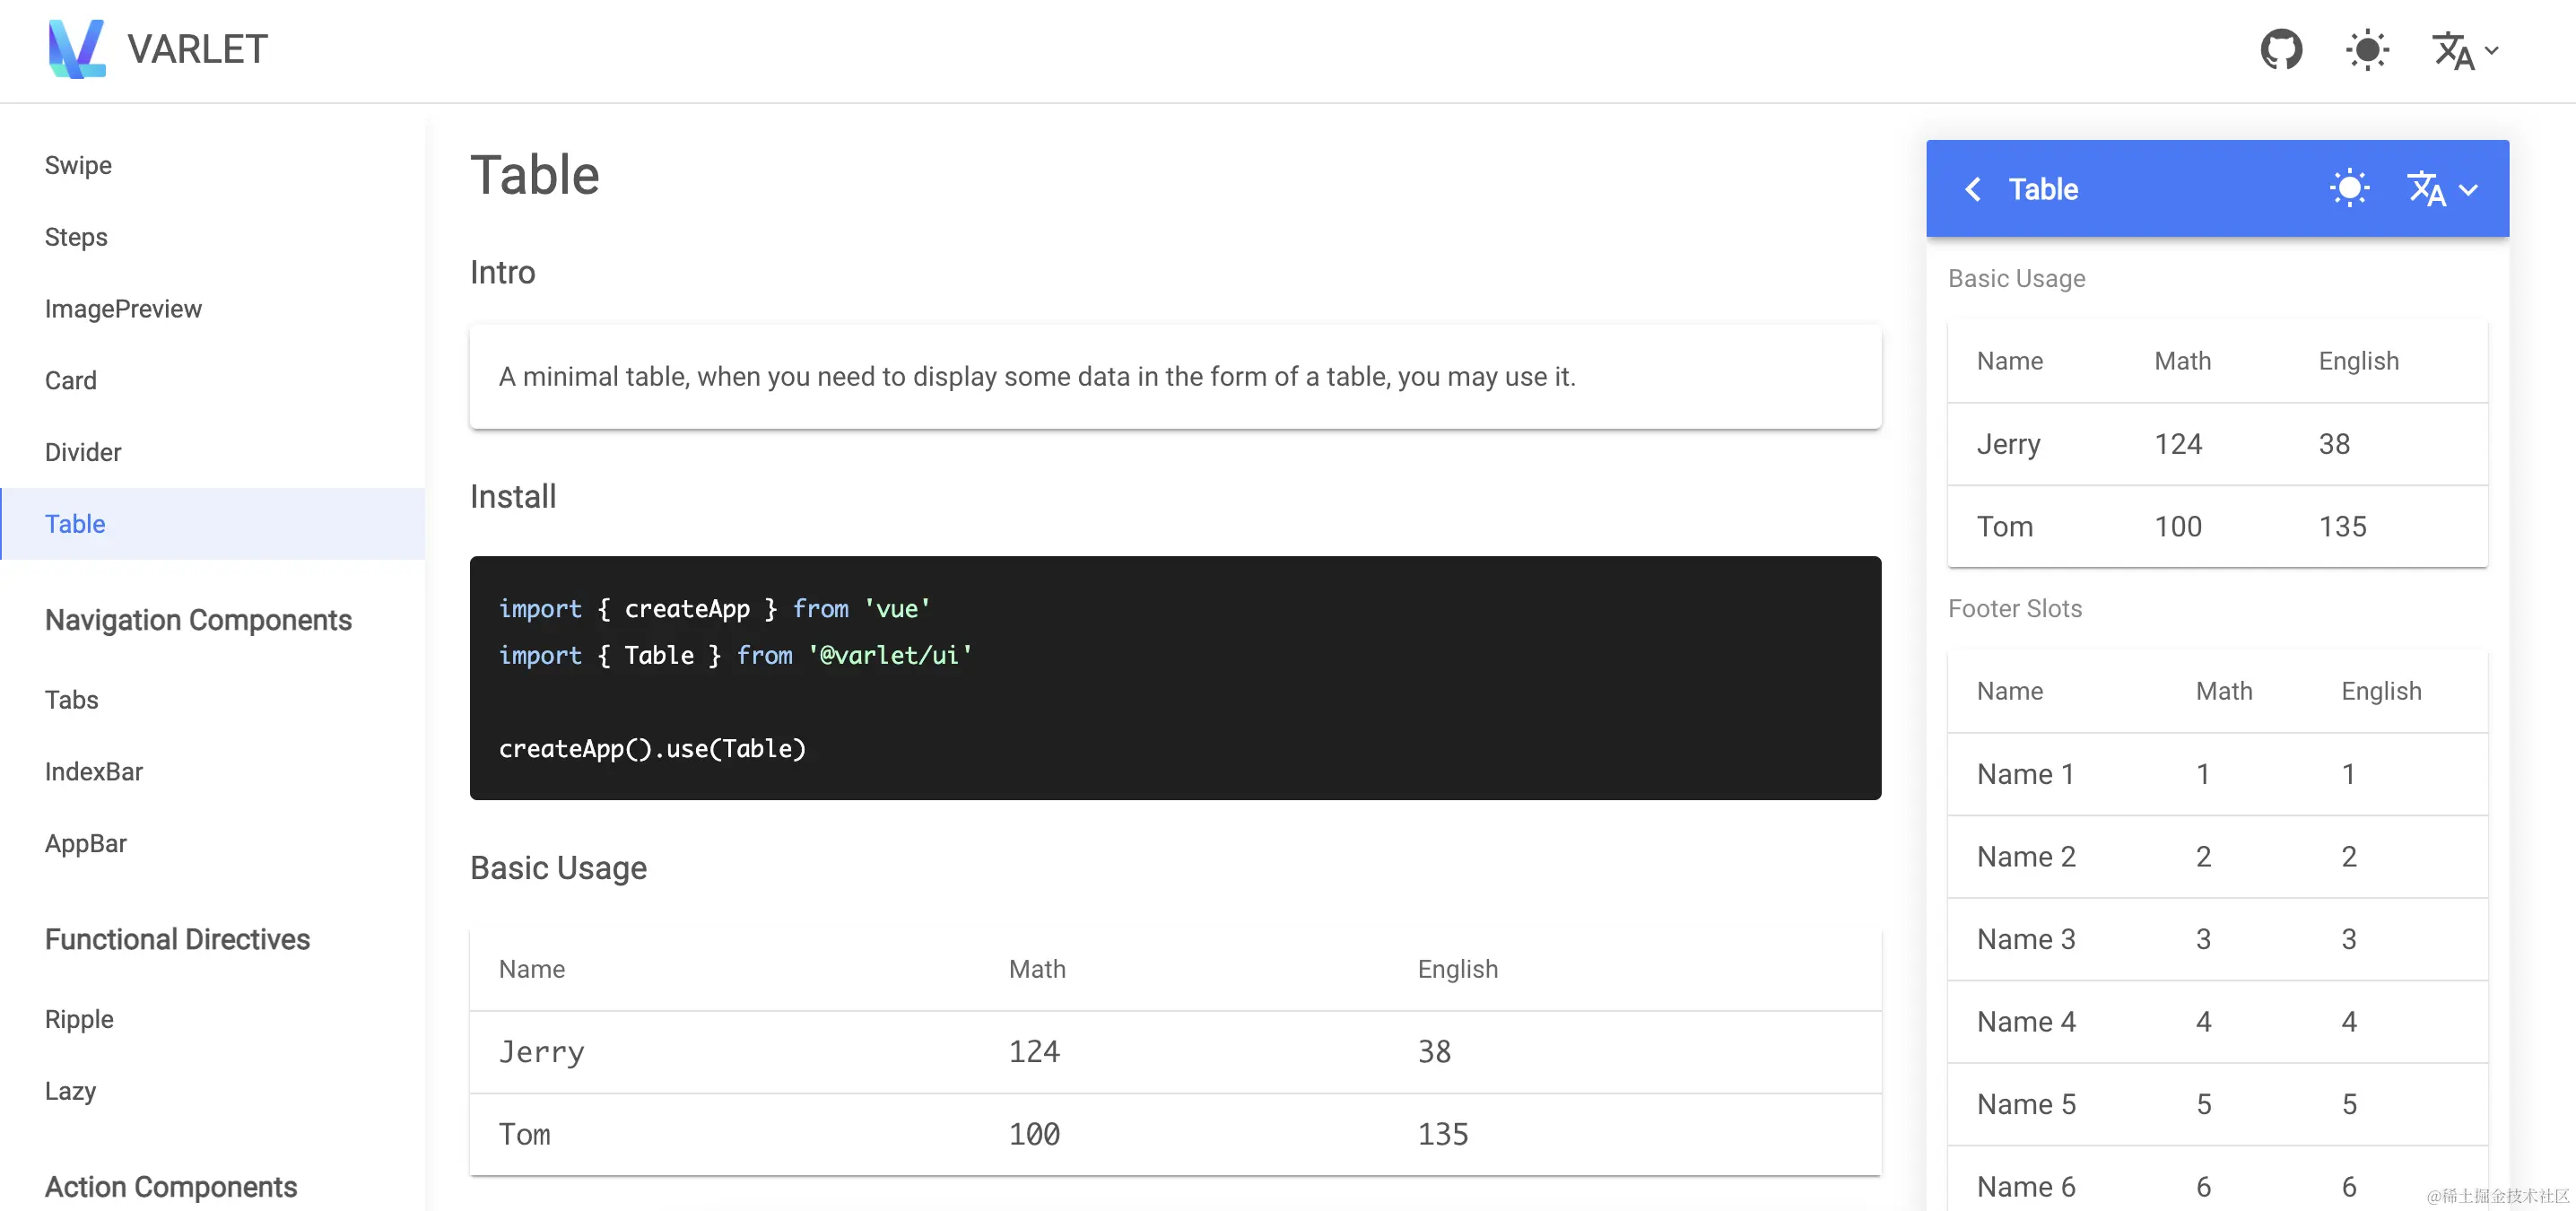Navigate to the ImagePreview docs
The height and width of the screenshot is (1211, 2576).
click(123, 309)
